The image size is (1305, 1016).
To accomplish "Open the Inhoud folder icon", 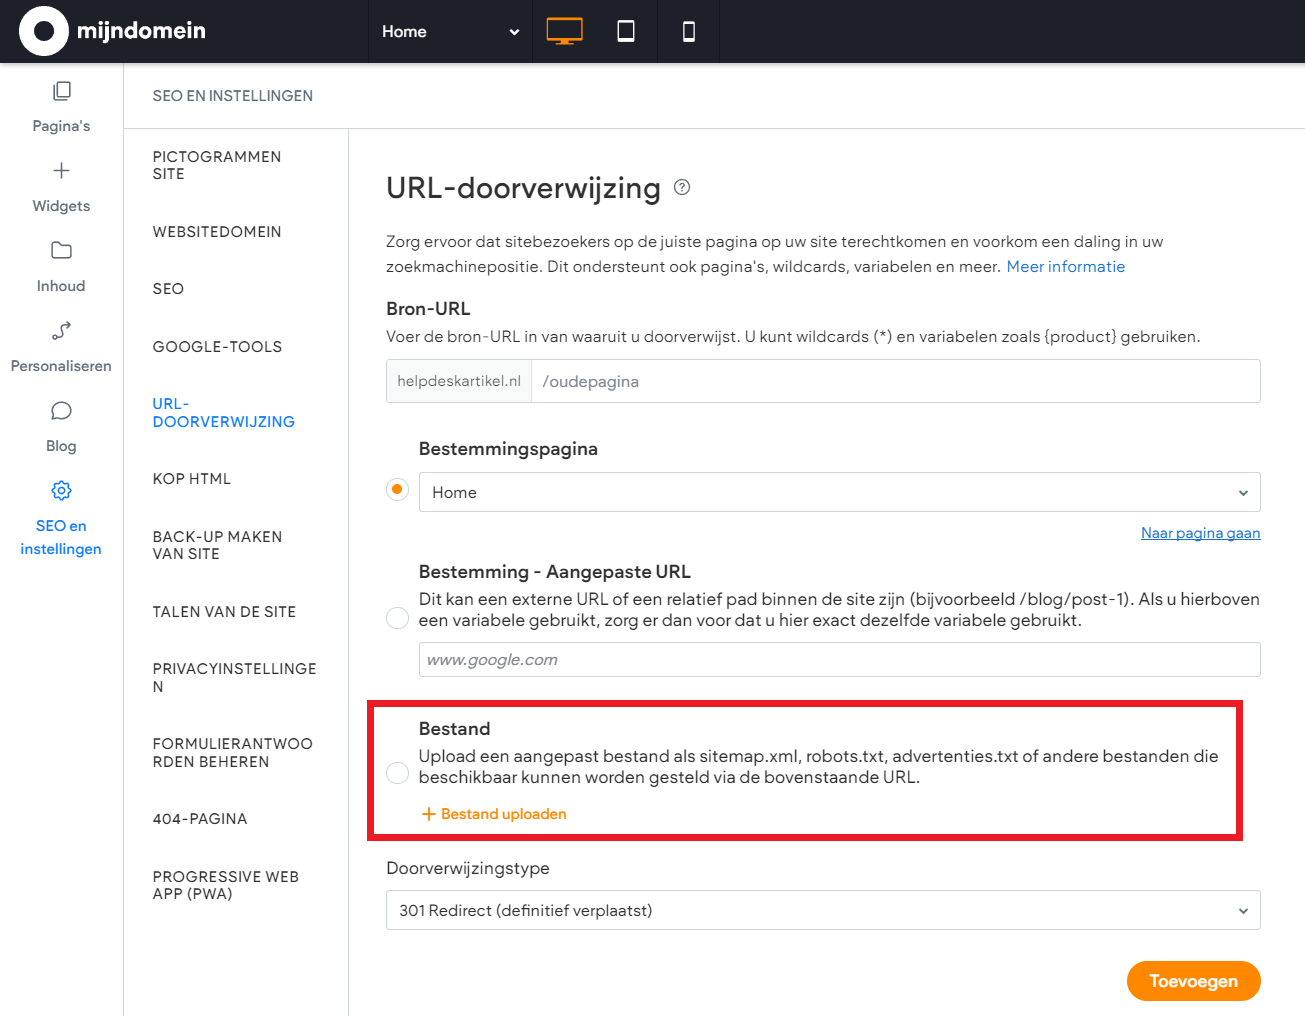I will tap(61, 251).
